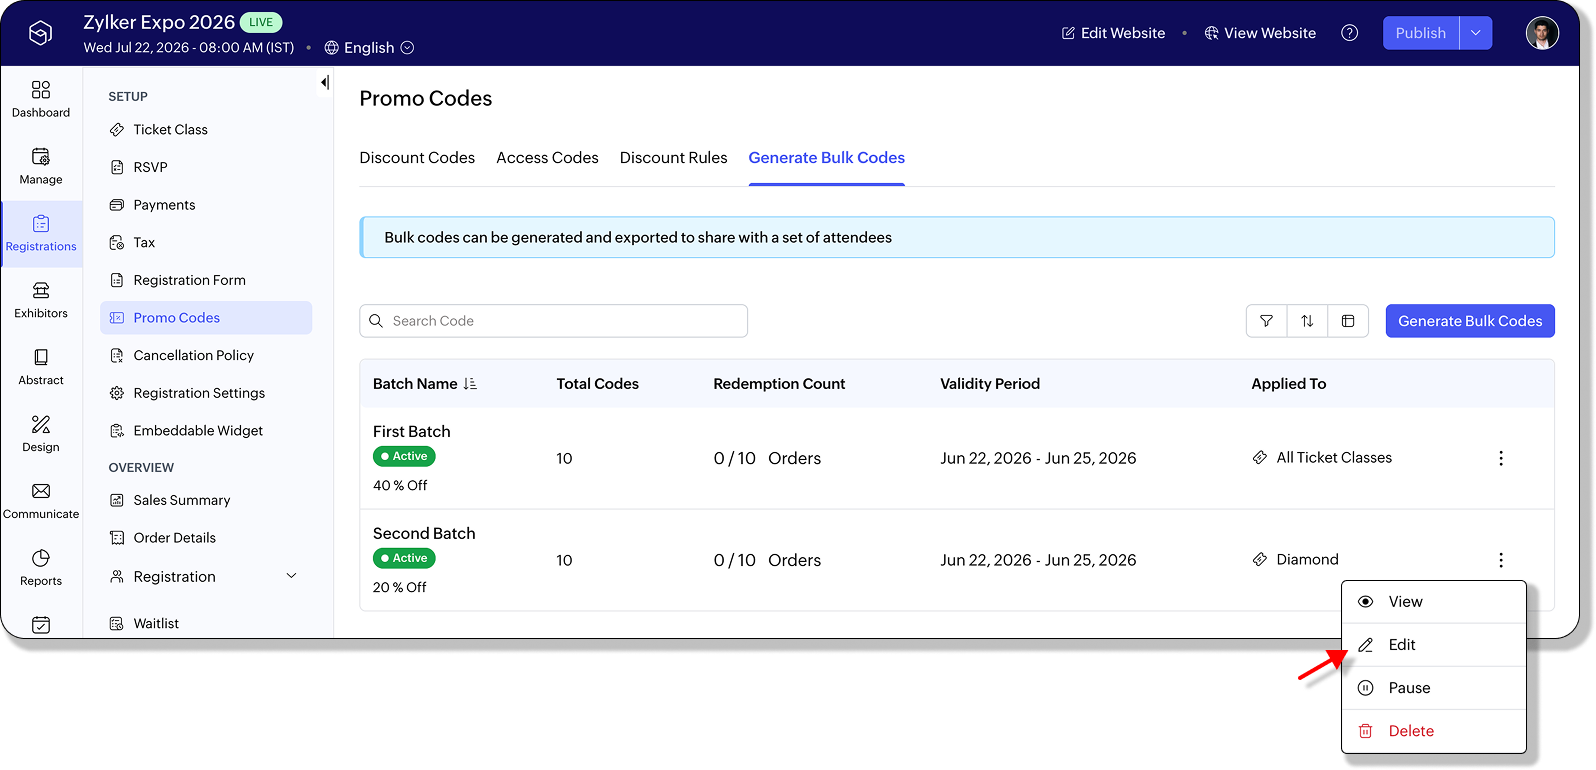Open the help question mark icon
This screenshot has width=1596, height=770.
(1349, 33)
